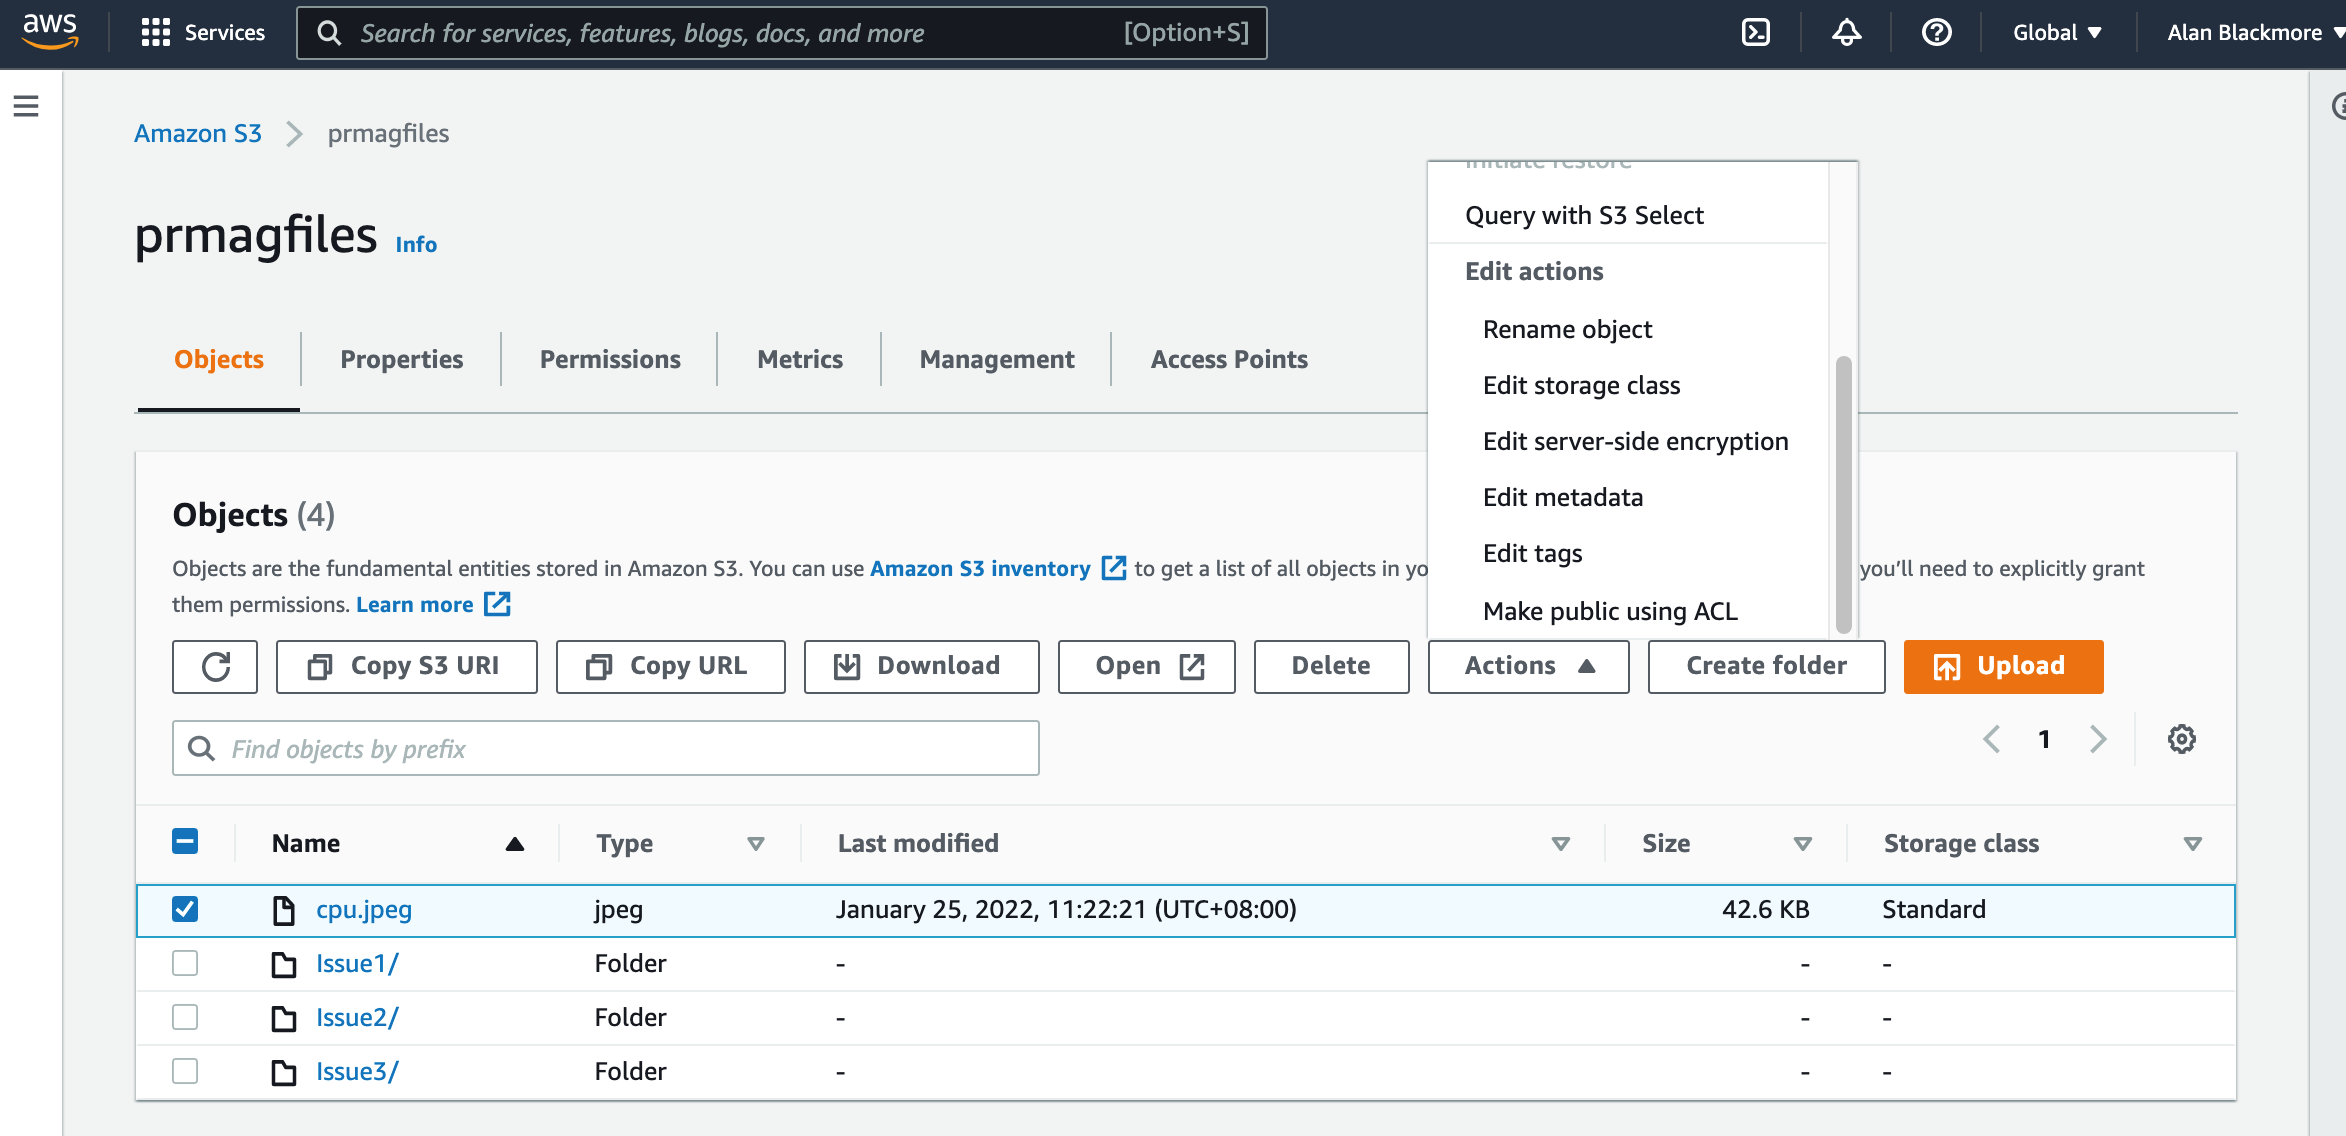The width and height of the screenshot is (2346, 1136).
Task: Open the Global region dropdown
Action: [2054, 32]
